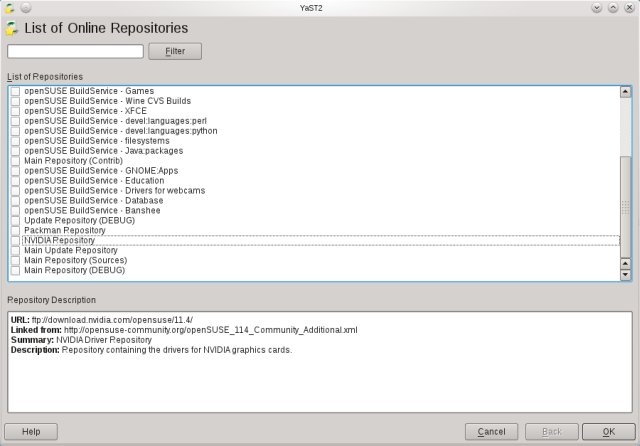Click the Back button
The width and height of the screenshot is (640, 446).
552,432
